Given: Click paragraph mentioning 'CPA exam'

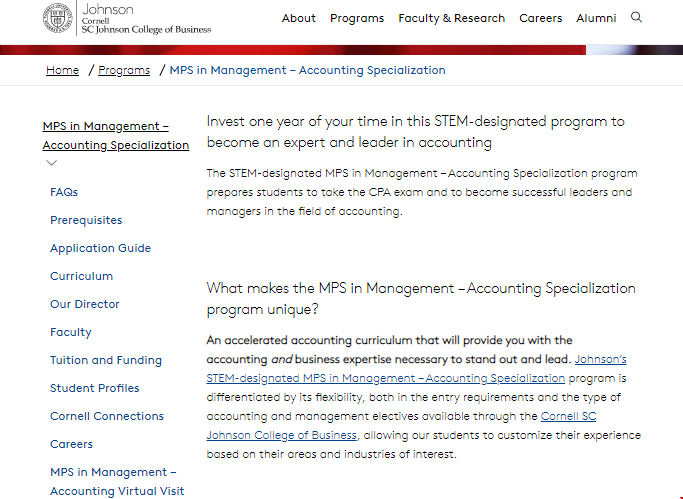Looking at the screenshot, I should click(422, 192).
